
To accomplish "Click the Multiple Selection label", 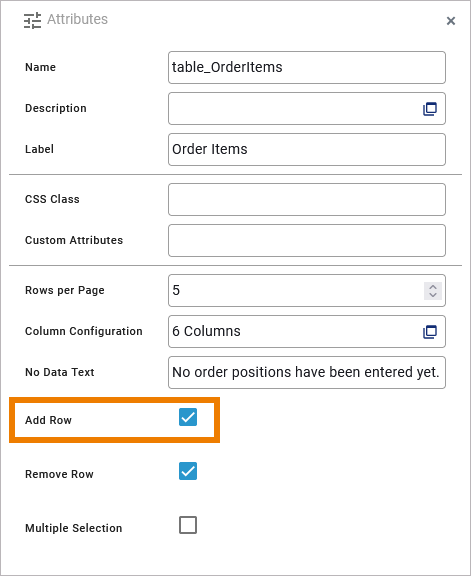I will pos(73,528).
